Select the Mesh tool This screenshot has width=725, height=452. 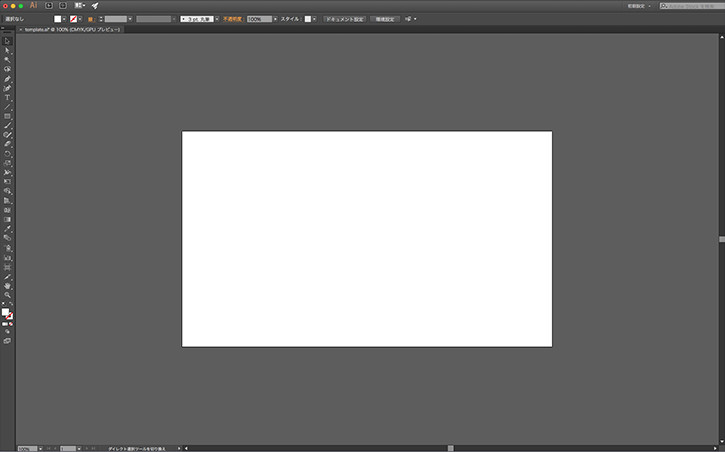tap(7, 210)
